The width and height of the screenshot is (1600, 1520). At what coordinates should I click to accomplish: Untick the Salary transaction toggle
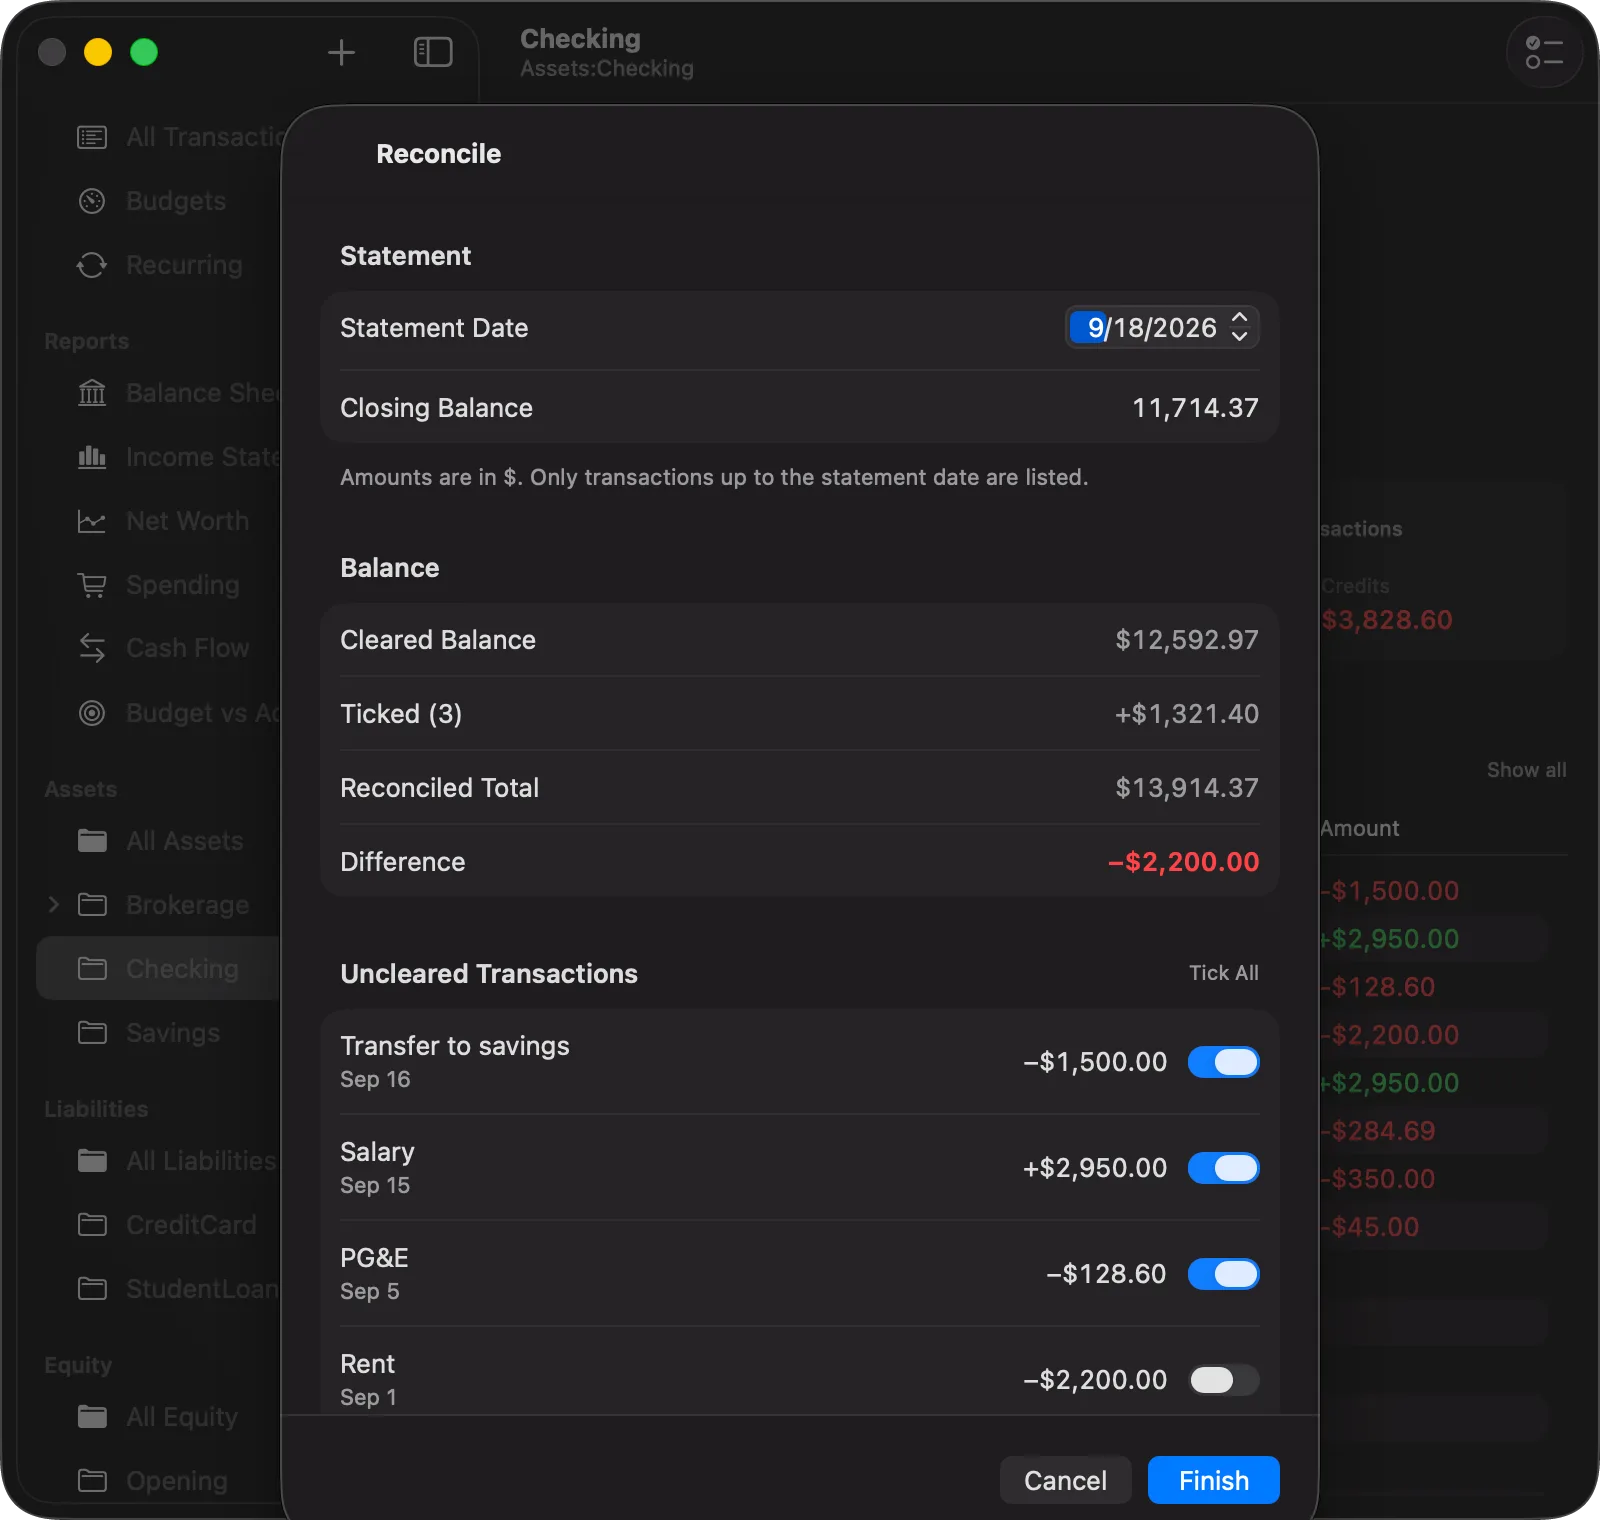coord(1223,1168)
